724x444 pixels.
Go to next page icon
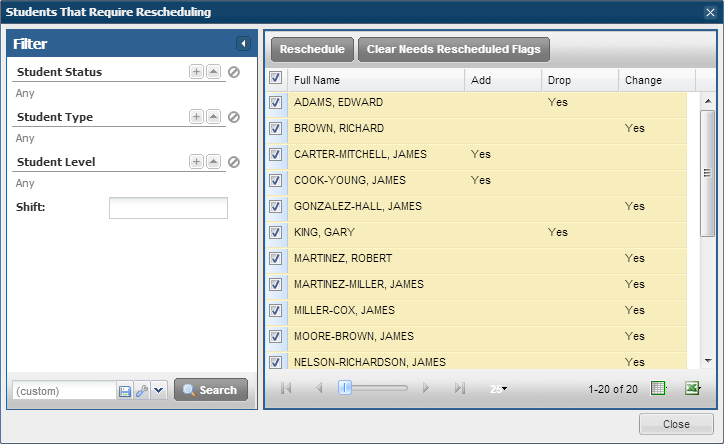426,388
